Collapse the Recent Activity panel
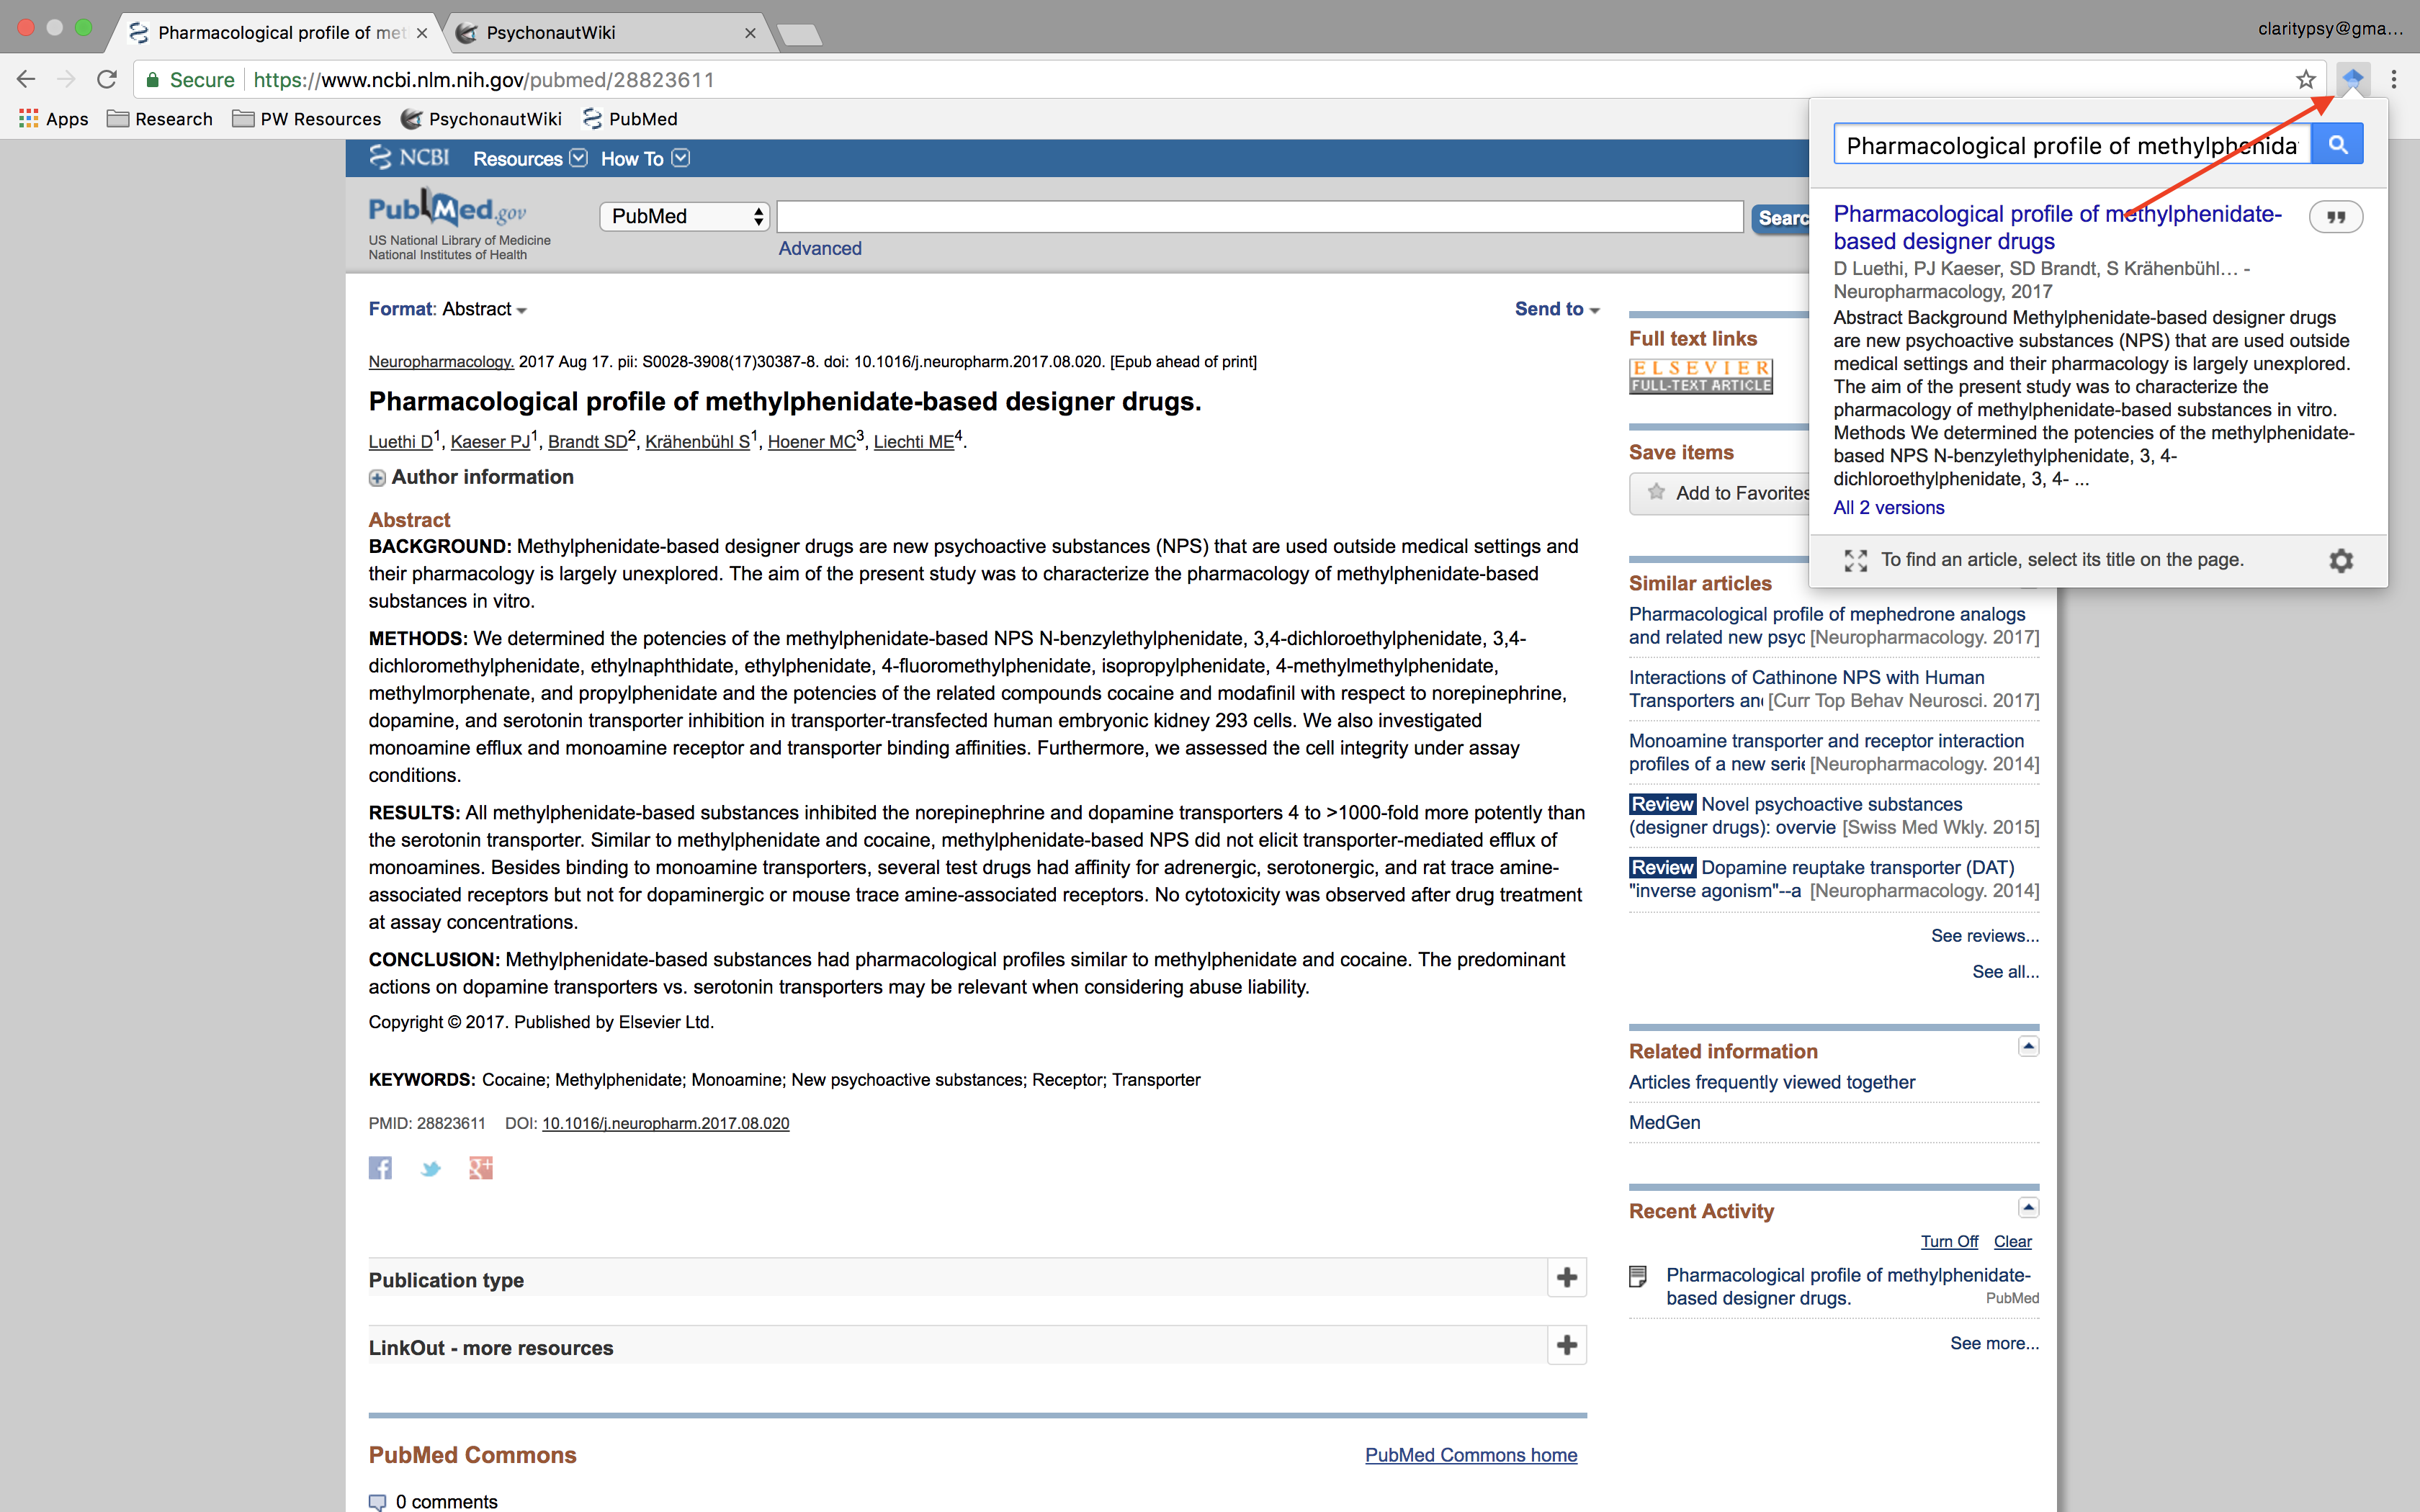 [2028, 1207]
